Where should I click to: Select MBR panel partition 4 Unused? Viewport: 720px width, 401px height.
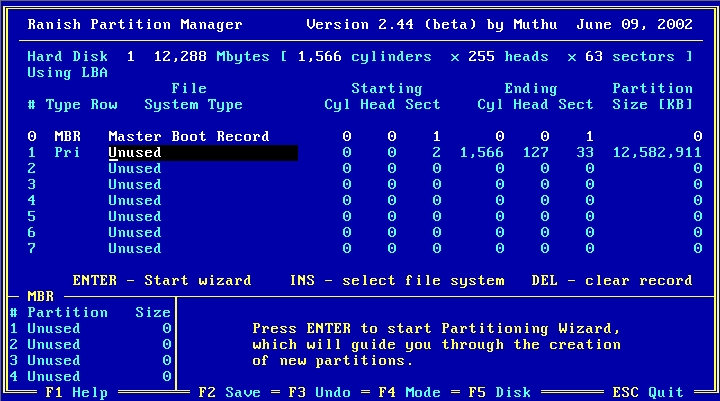(x=91, y=377)
